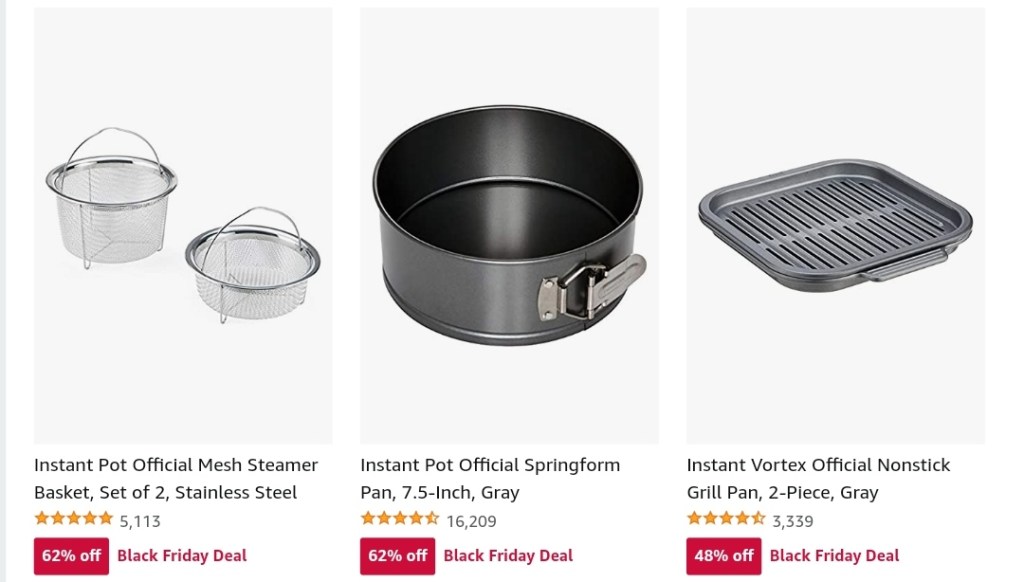The height and width of the screenshot is (582, 1024).
Task: Click the metal latch on the springform pan
Action: [589, 284]
